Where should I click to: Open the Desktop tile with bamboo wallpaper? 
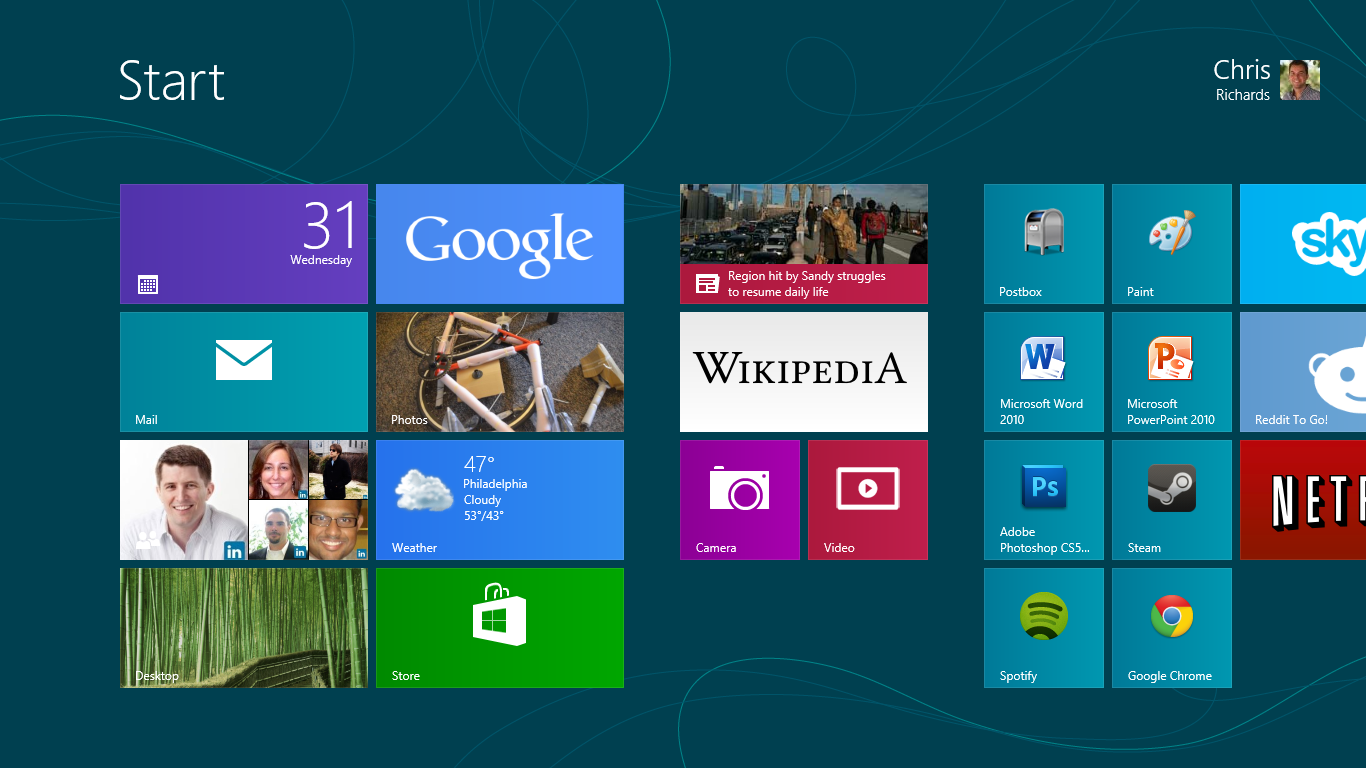244,628
